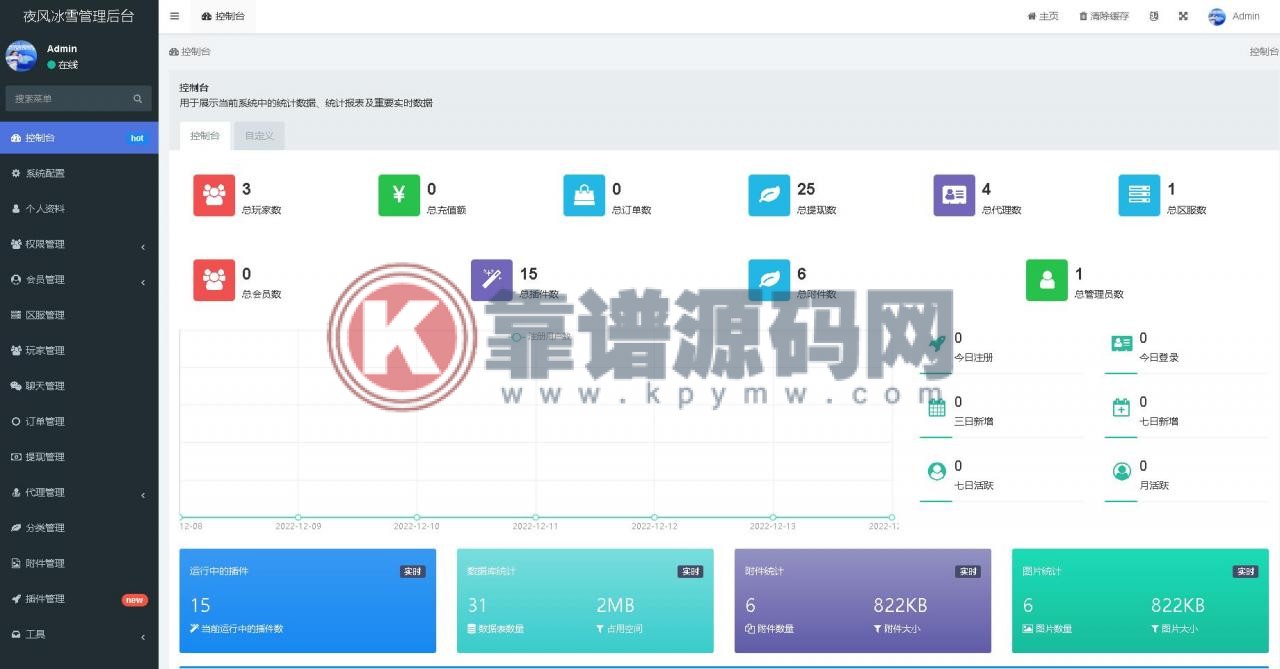Click the 实时 badge on 运行中的插件 card
1280x669 pixels.
coord(413,572)
